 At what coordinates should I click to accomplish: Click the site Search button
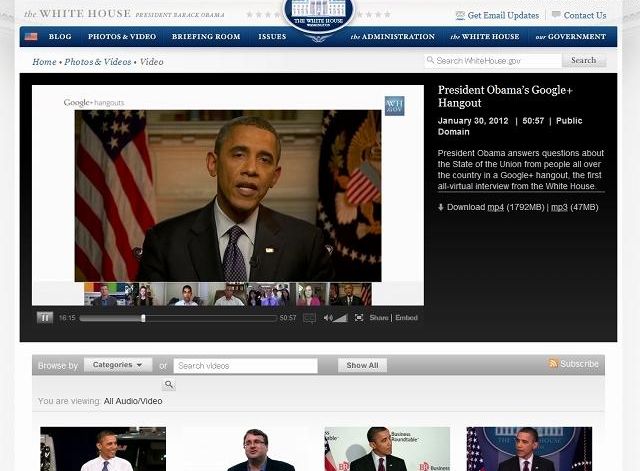tap(584, 61)
